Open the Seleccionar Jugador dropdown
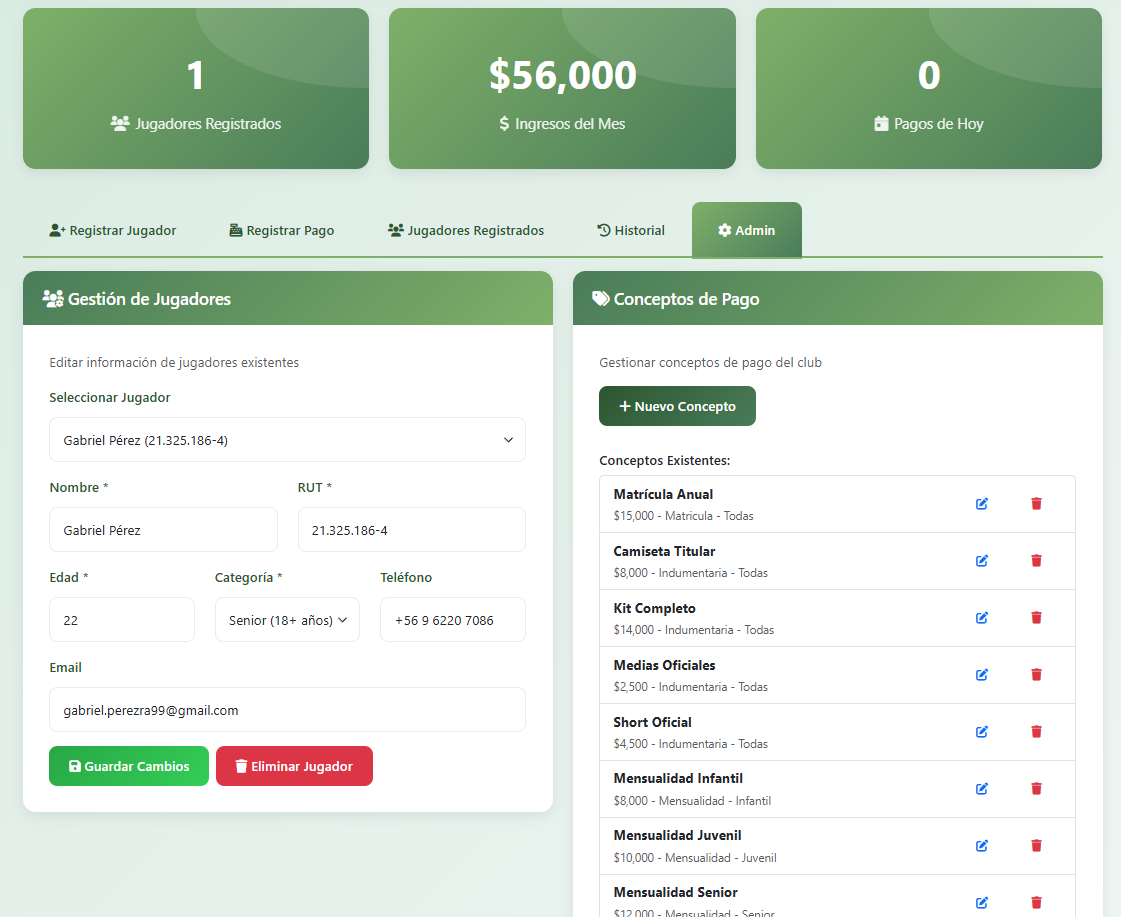Image resolution: width=1121 pixels, height=917 pixels. pyautogui.click(x=287, y=440)
